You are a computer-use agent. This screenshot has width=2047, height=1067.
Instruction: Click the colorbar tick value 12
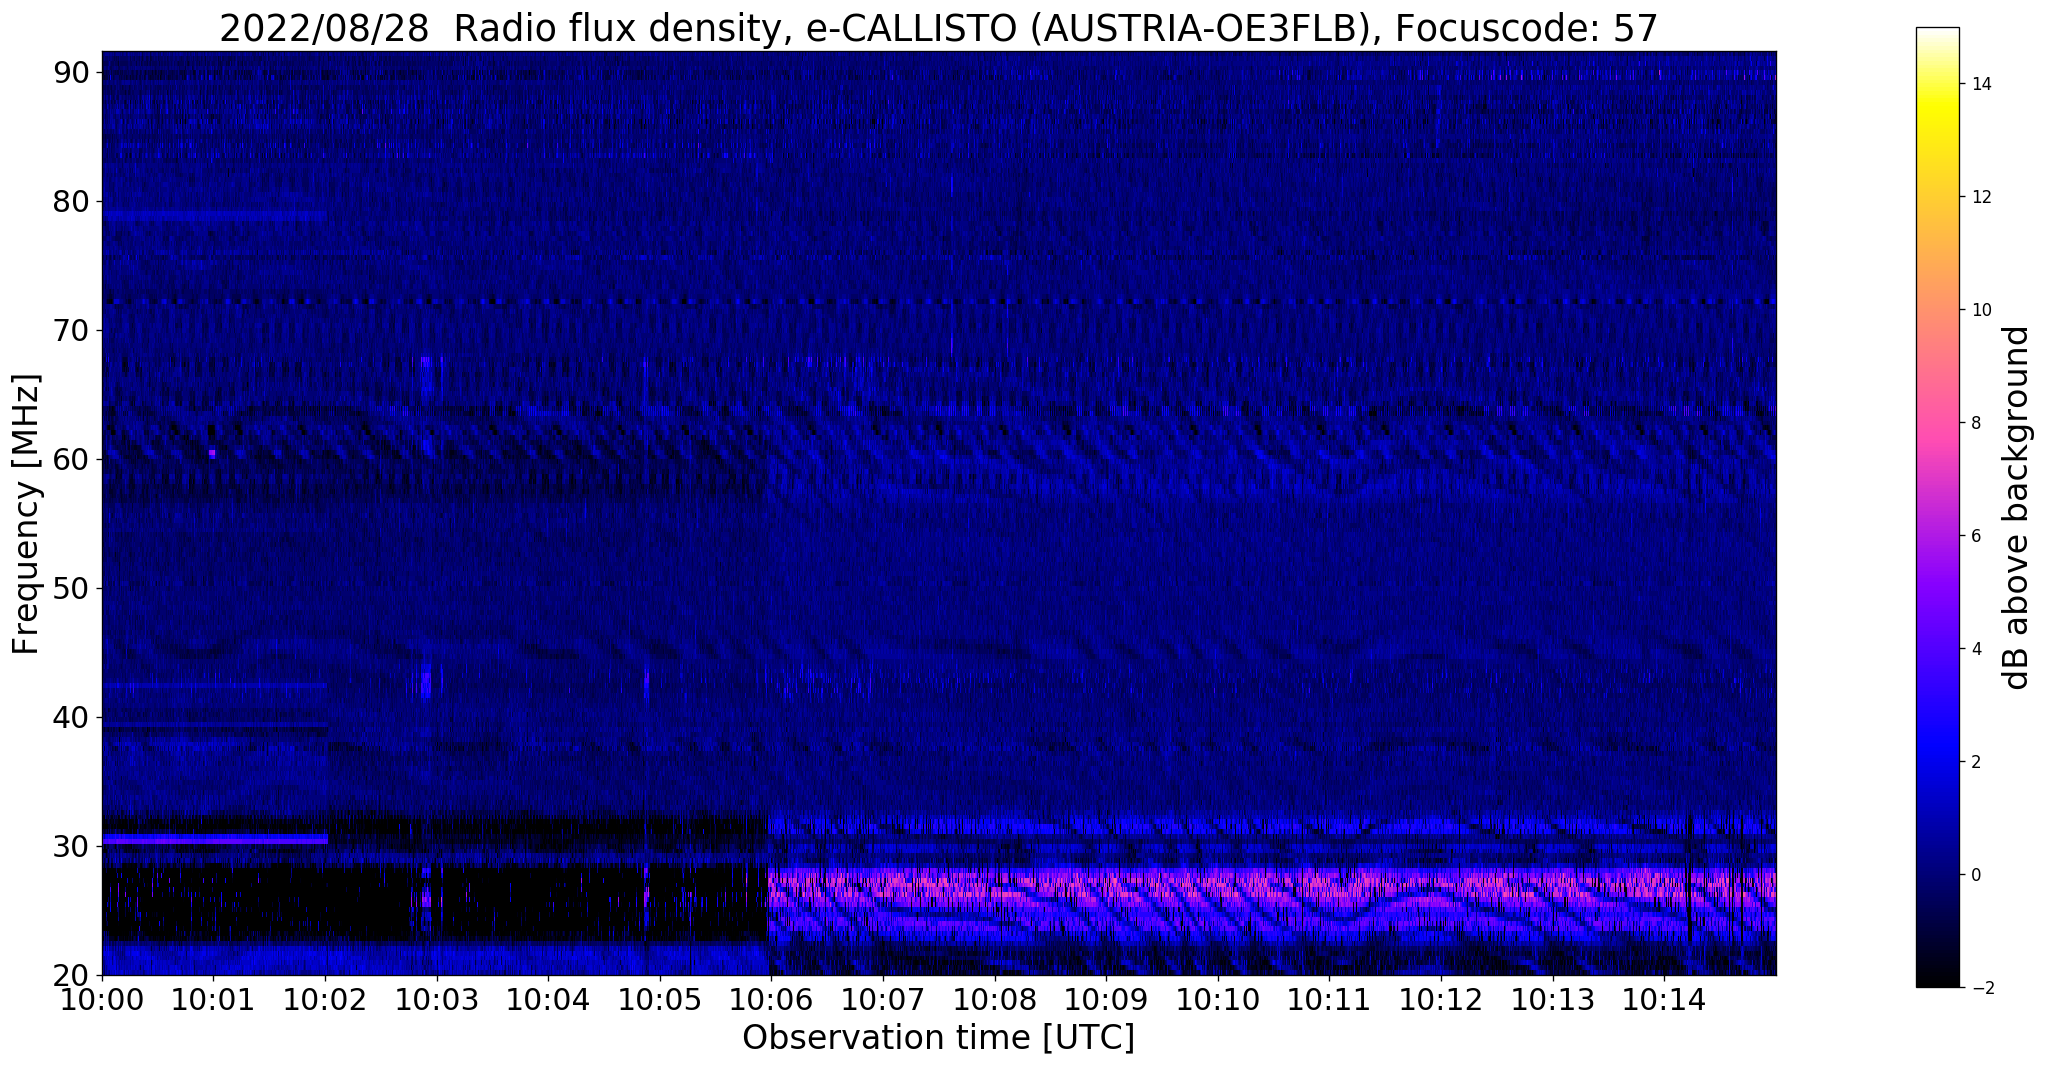pyautogui.click(x=1981, y=197)
